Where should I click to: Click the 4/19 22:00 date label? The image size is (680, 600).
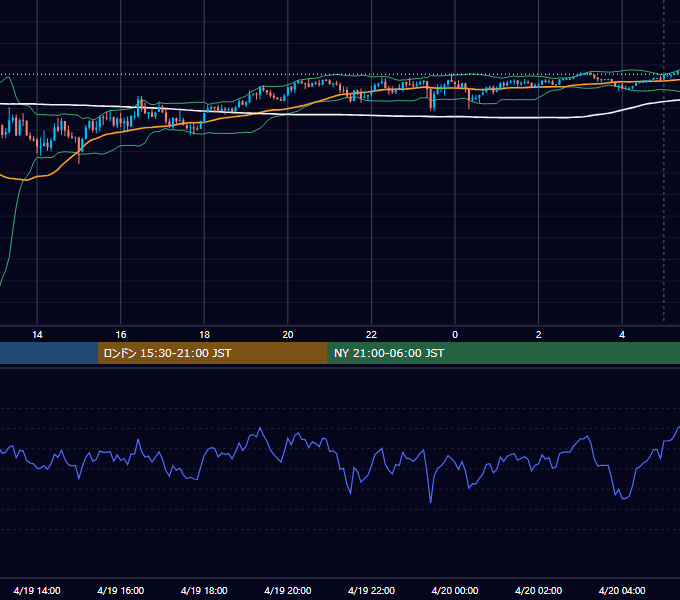[371, 590]
